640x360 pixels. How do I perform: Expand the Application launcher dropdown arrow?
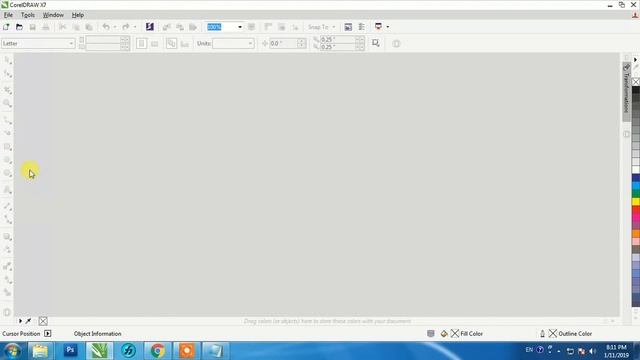pyautogui.click(x=387, y=27)
